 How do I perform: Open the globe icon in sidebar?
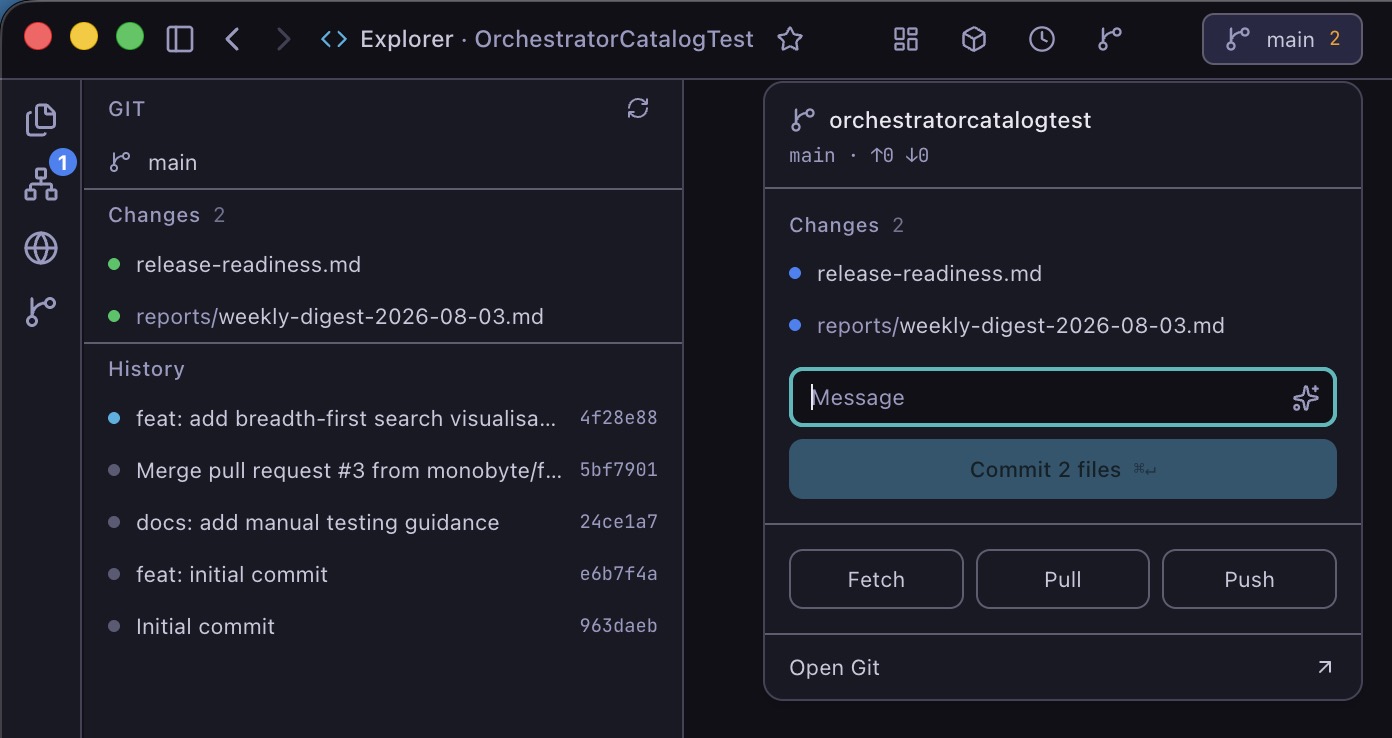(41, 248)
